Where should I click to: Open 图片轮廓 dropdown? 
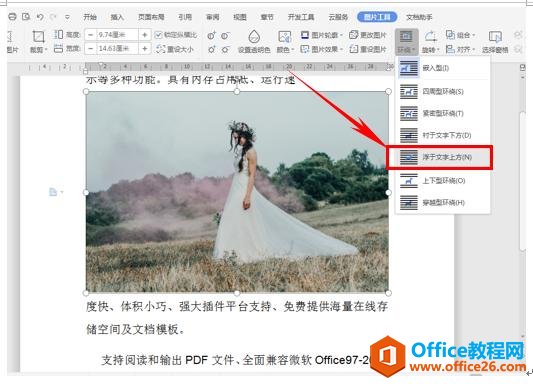coord(321,35)
